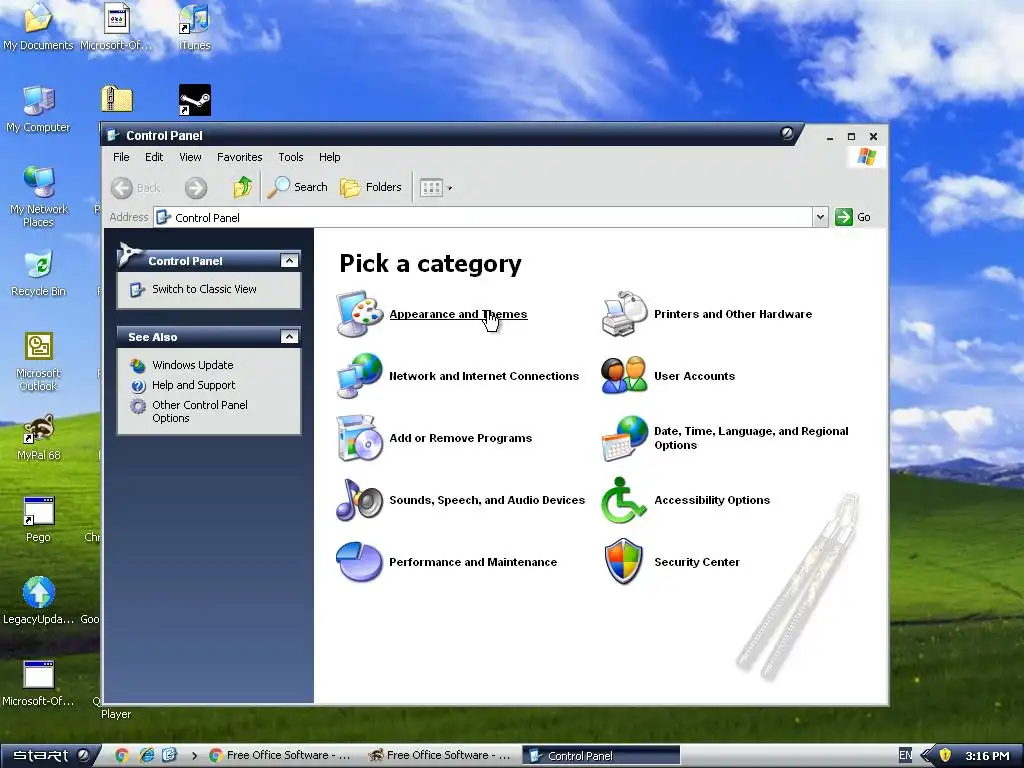
Task: Click the Printers and Other Hardware icon
Action: click(x=624, y=314)
